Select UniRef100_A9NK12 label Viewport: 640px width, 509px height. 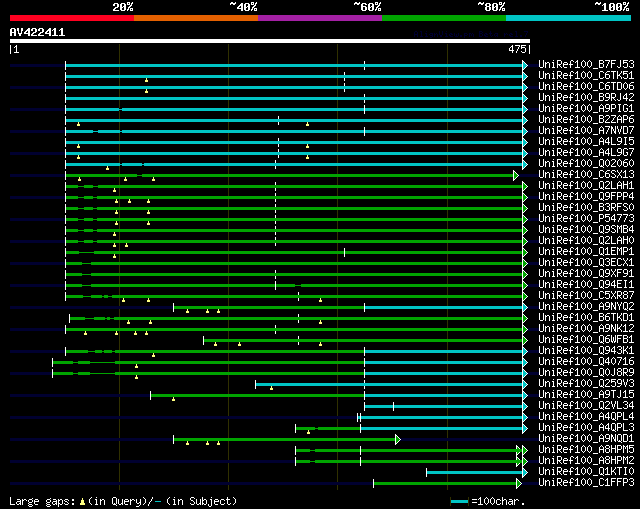pyautogui.click(x=586, y=329)
